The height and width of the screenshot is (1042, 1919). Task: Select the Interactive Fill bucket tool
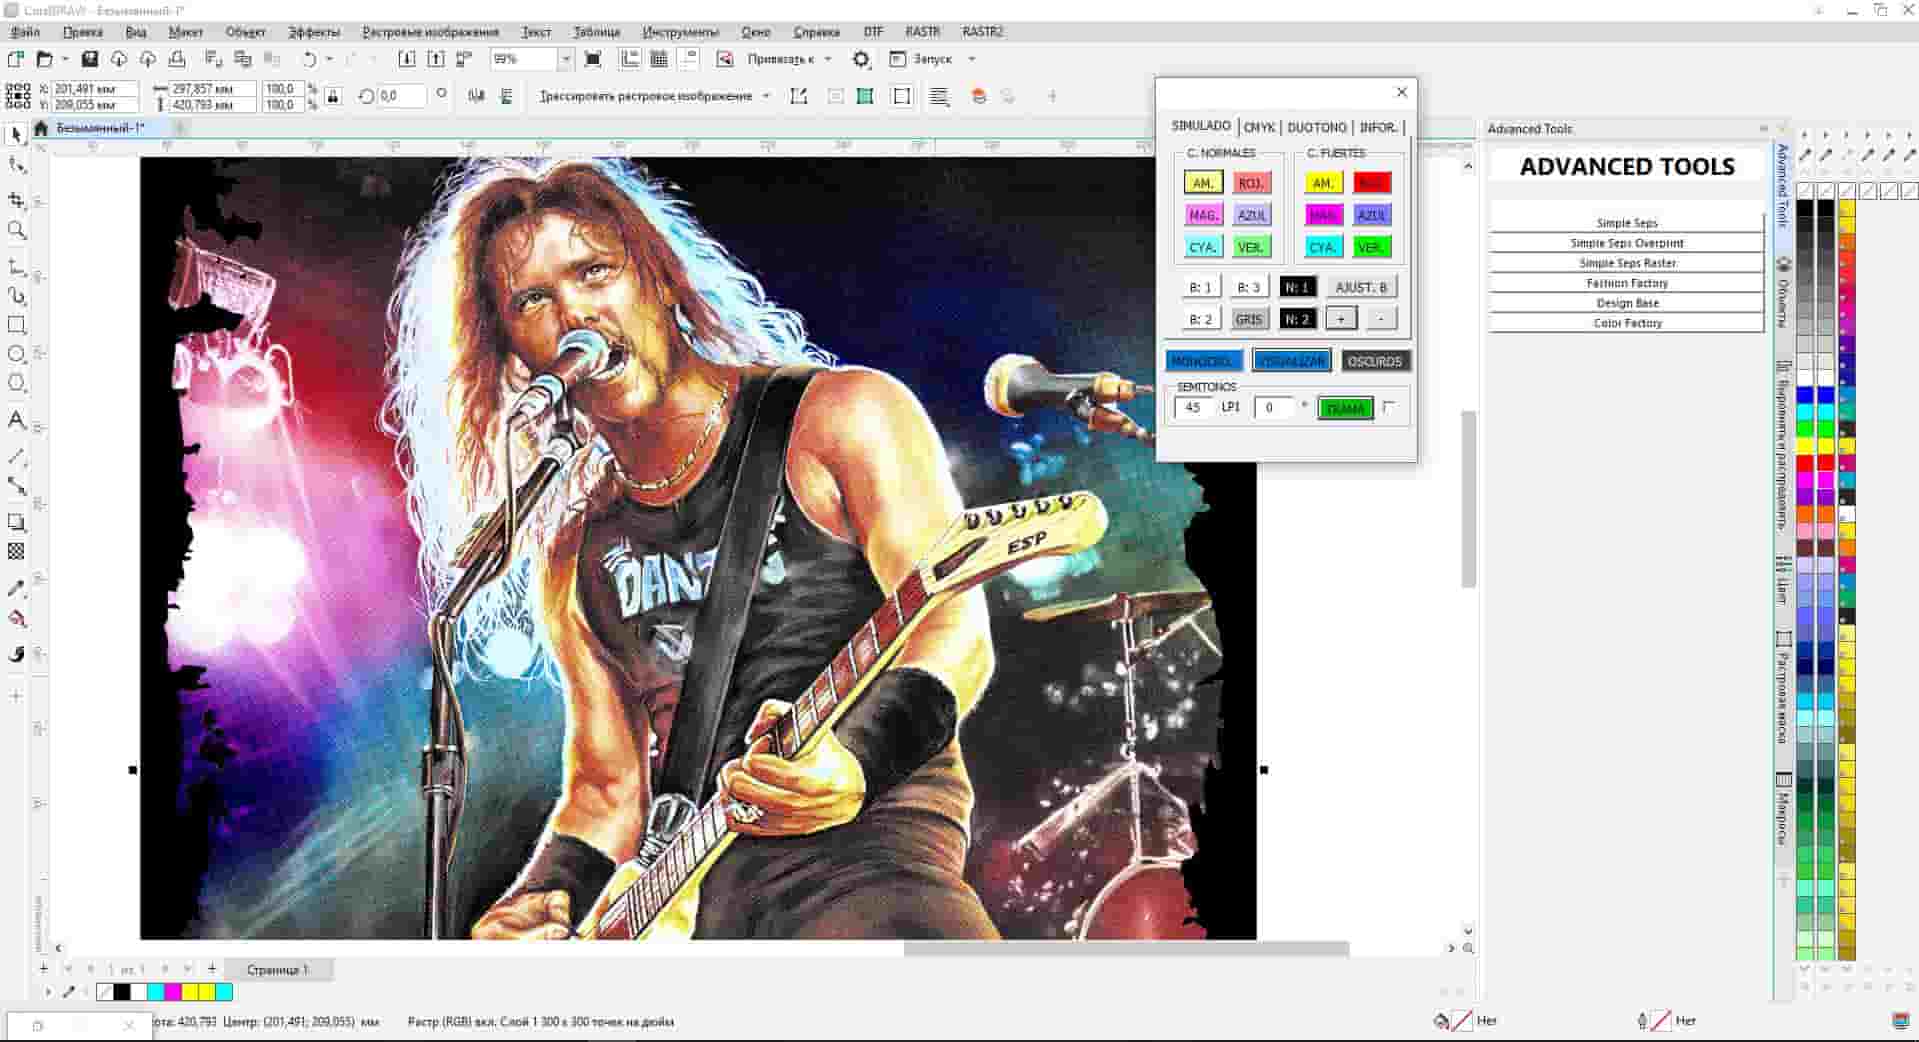(x=16, y=619)
